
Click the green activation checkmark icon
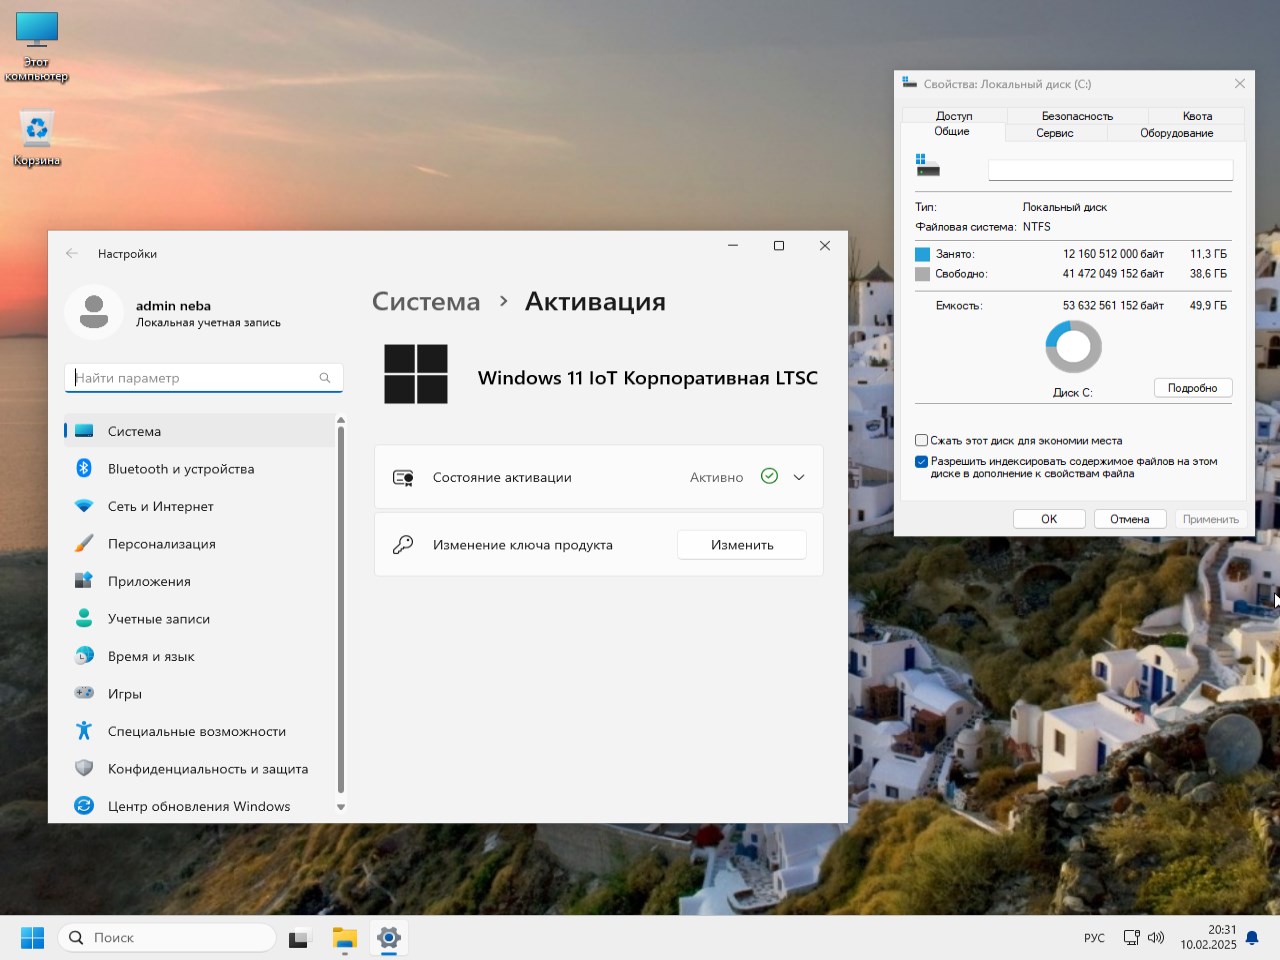click(769, 476)
